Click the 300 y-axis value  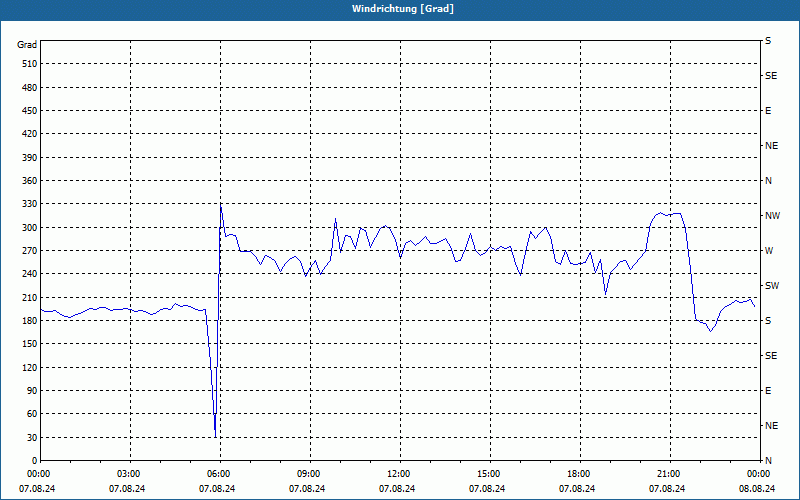tap(30, 228)
